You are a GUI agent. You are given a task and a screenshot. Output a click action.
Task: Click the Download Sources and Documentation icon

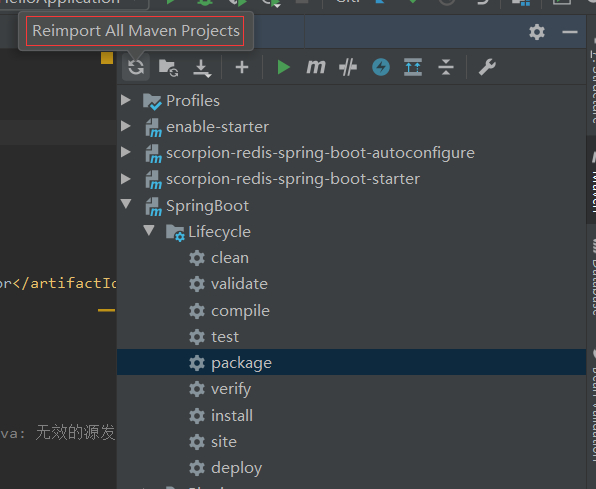click(202, 68)
